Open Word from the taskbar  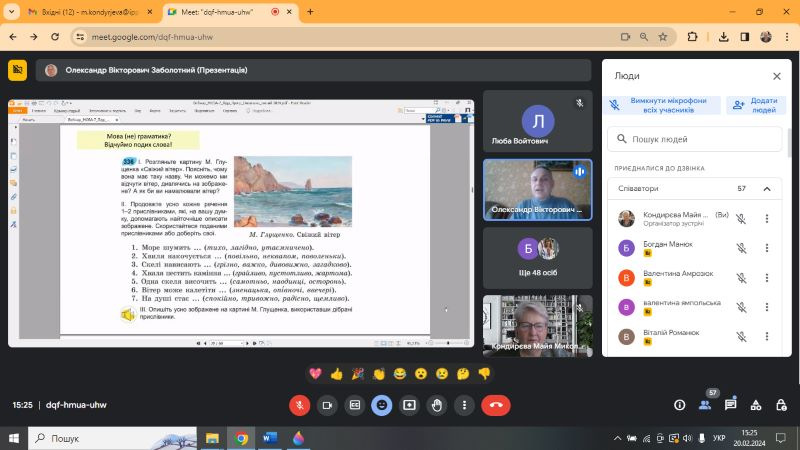270,438
